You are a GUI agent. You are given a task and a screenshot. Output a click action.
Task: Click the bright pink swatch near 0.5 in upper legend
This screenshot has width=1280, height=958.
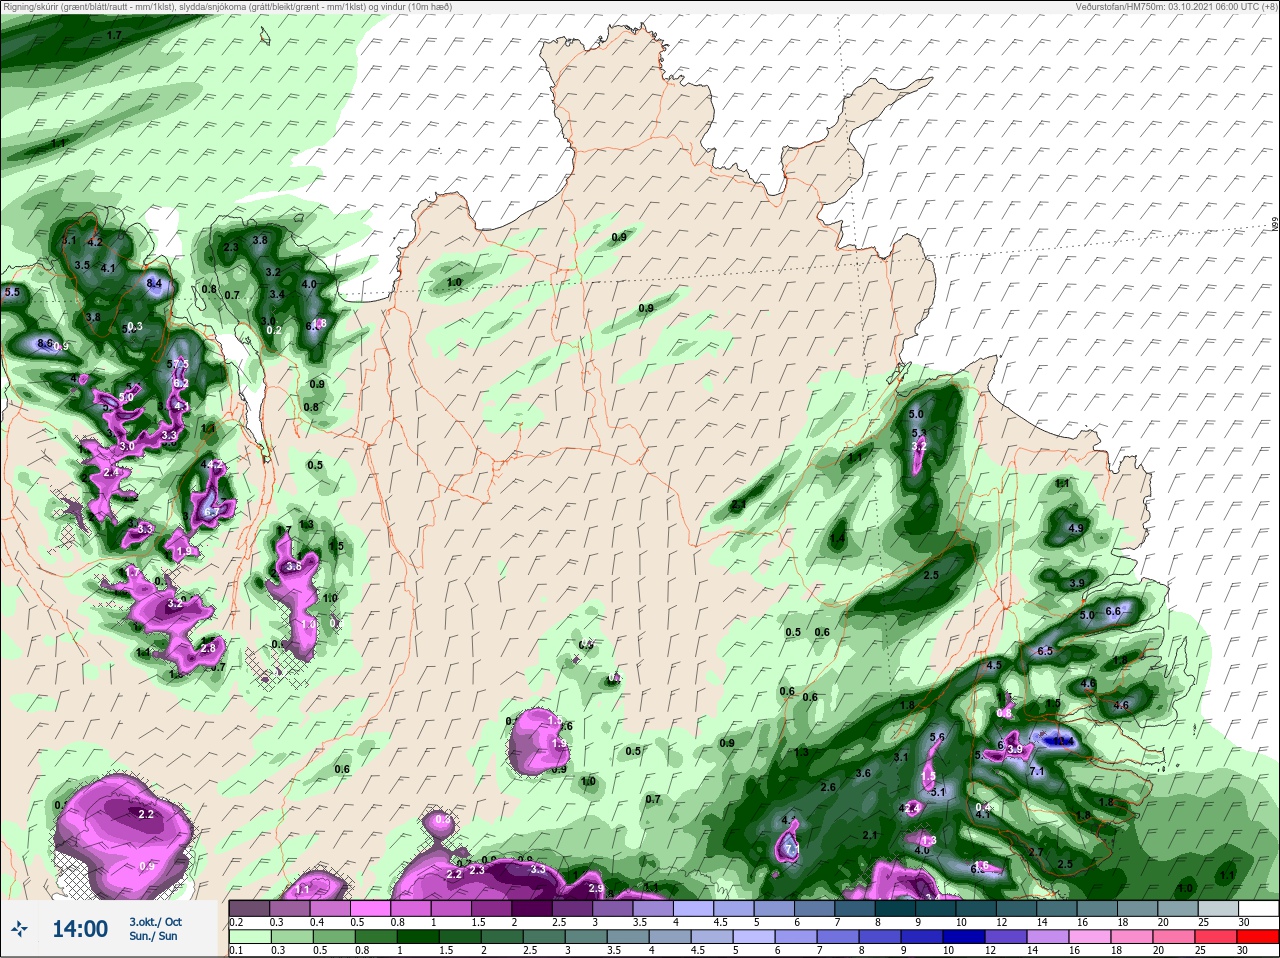coord(371,909)
